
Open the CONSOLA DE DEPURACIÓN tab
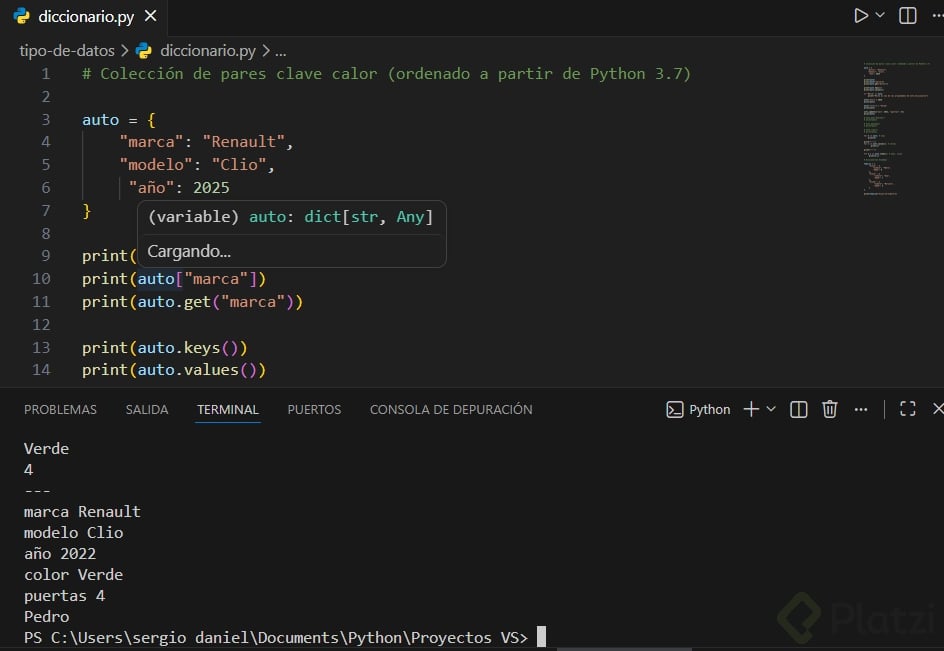tap(451, 409)
